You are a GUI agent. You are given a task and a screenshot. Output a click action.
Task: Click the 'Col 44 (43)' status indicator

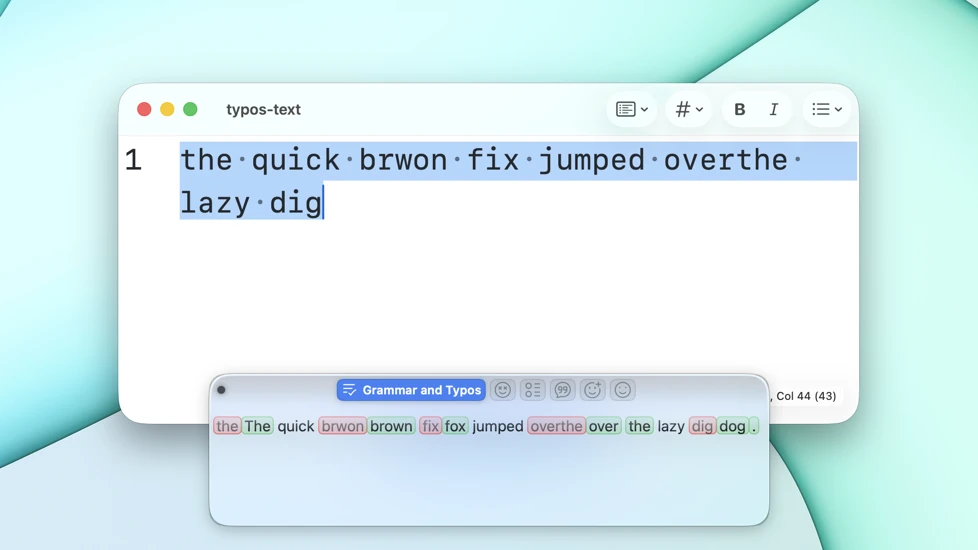[806, 396]
